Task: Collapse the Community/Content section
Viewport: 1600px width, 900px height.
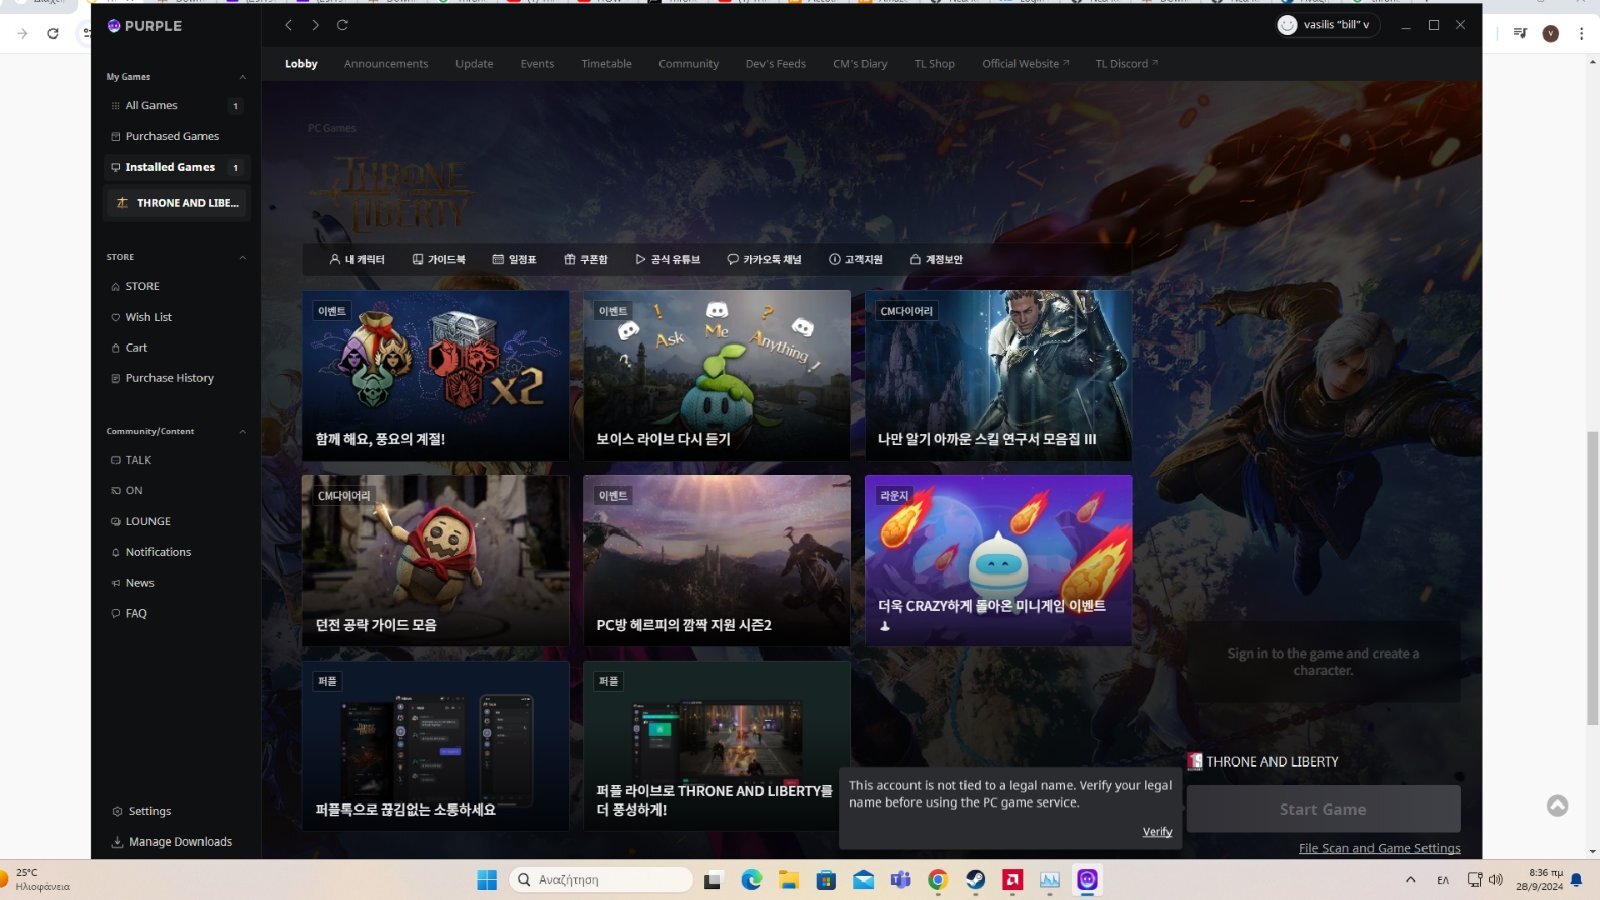Action: pos(242,432)
